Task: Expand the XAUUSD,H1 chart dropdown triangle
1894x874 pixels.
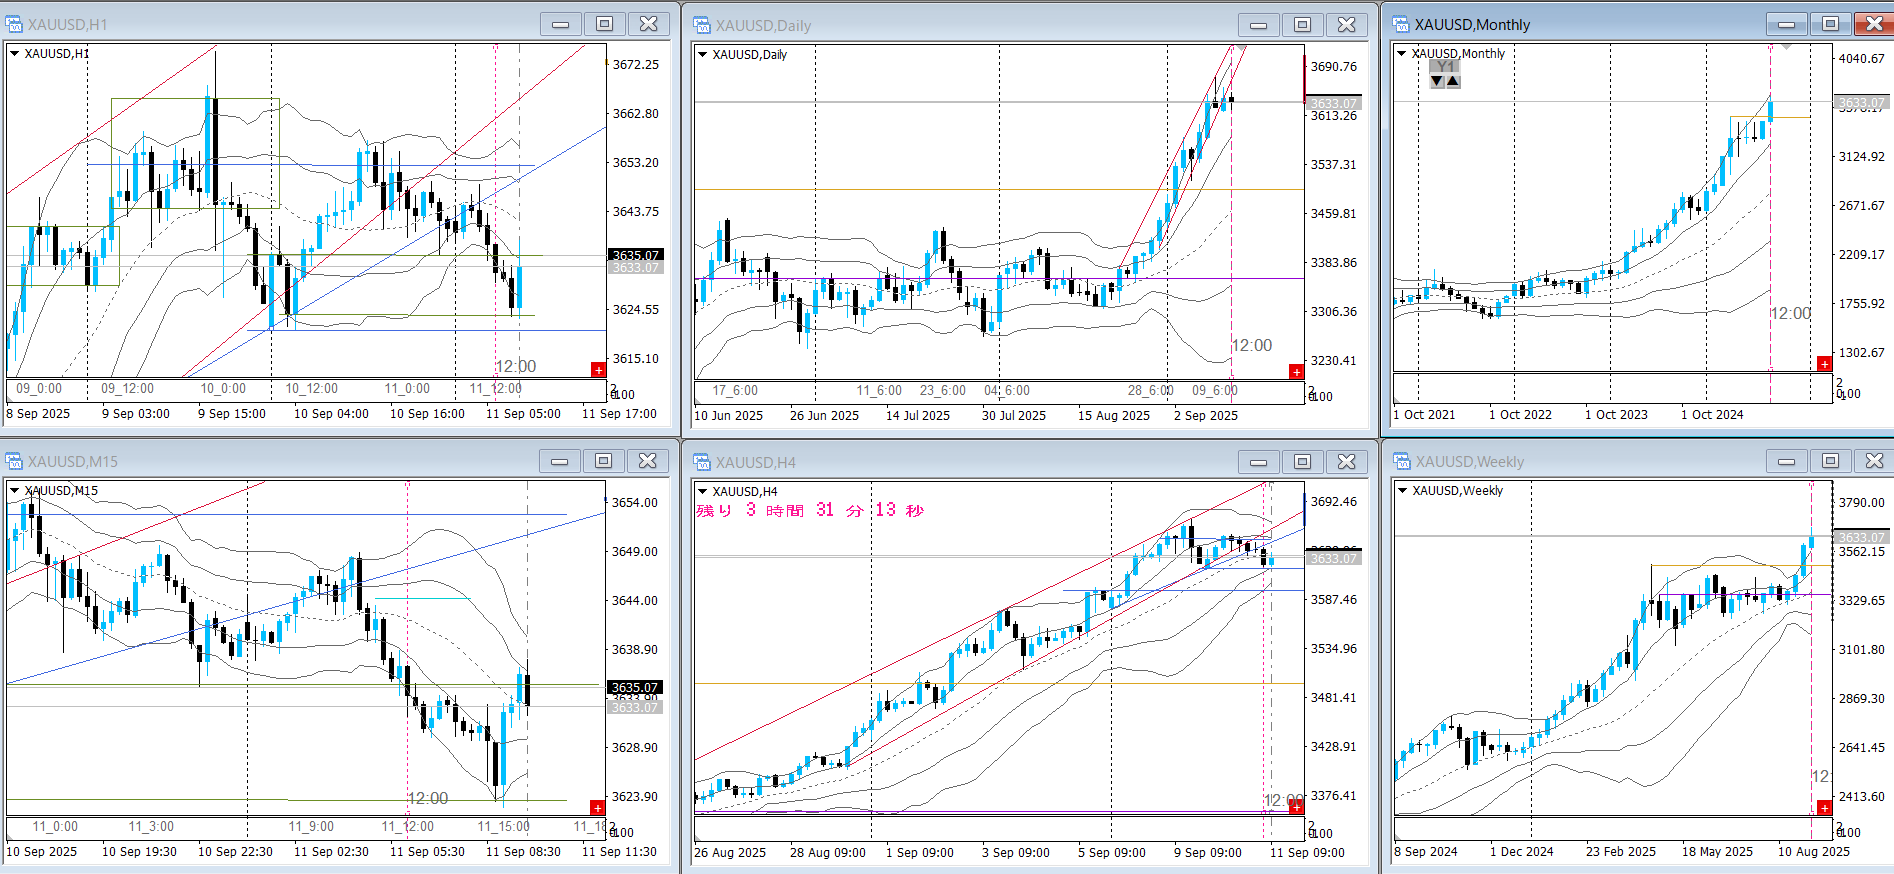Action: 15,54
